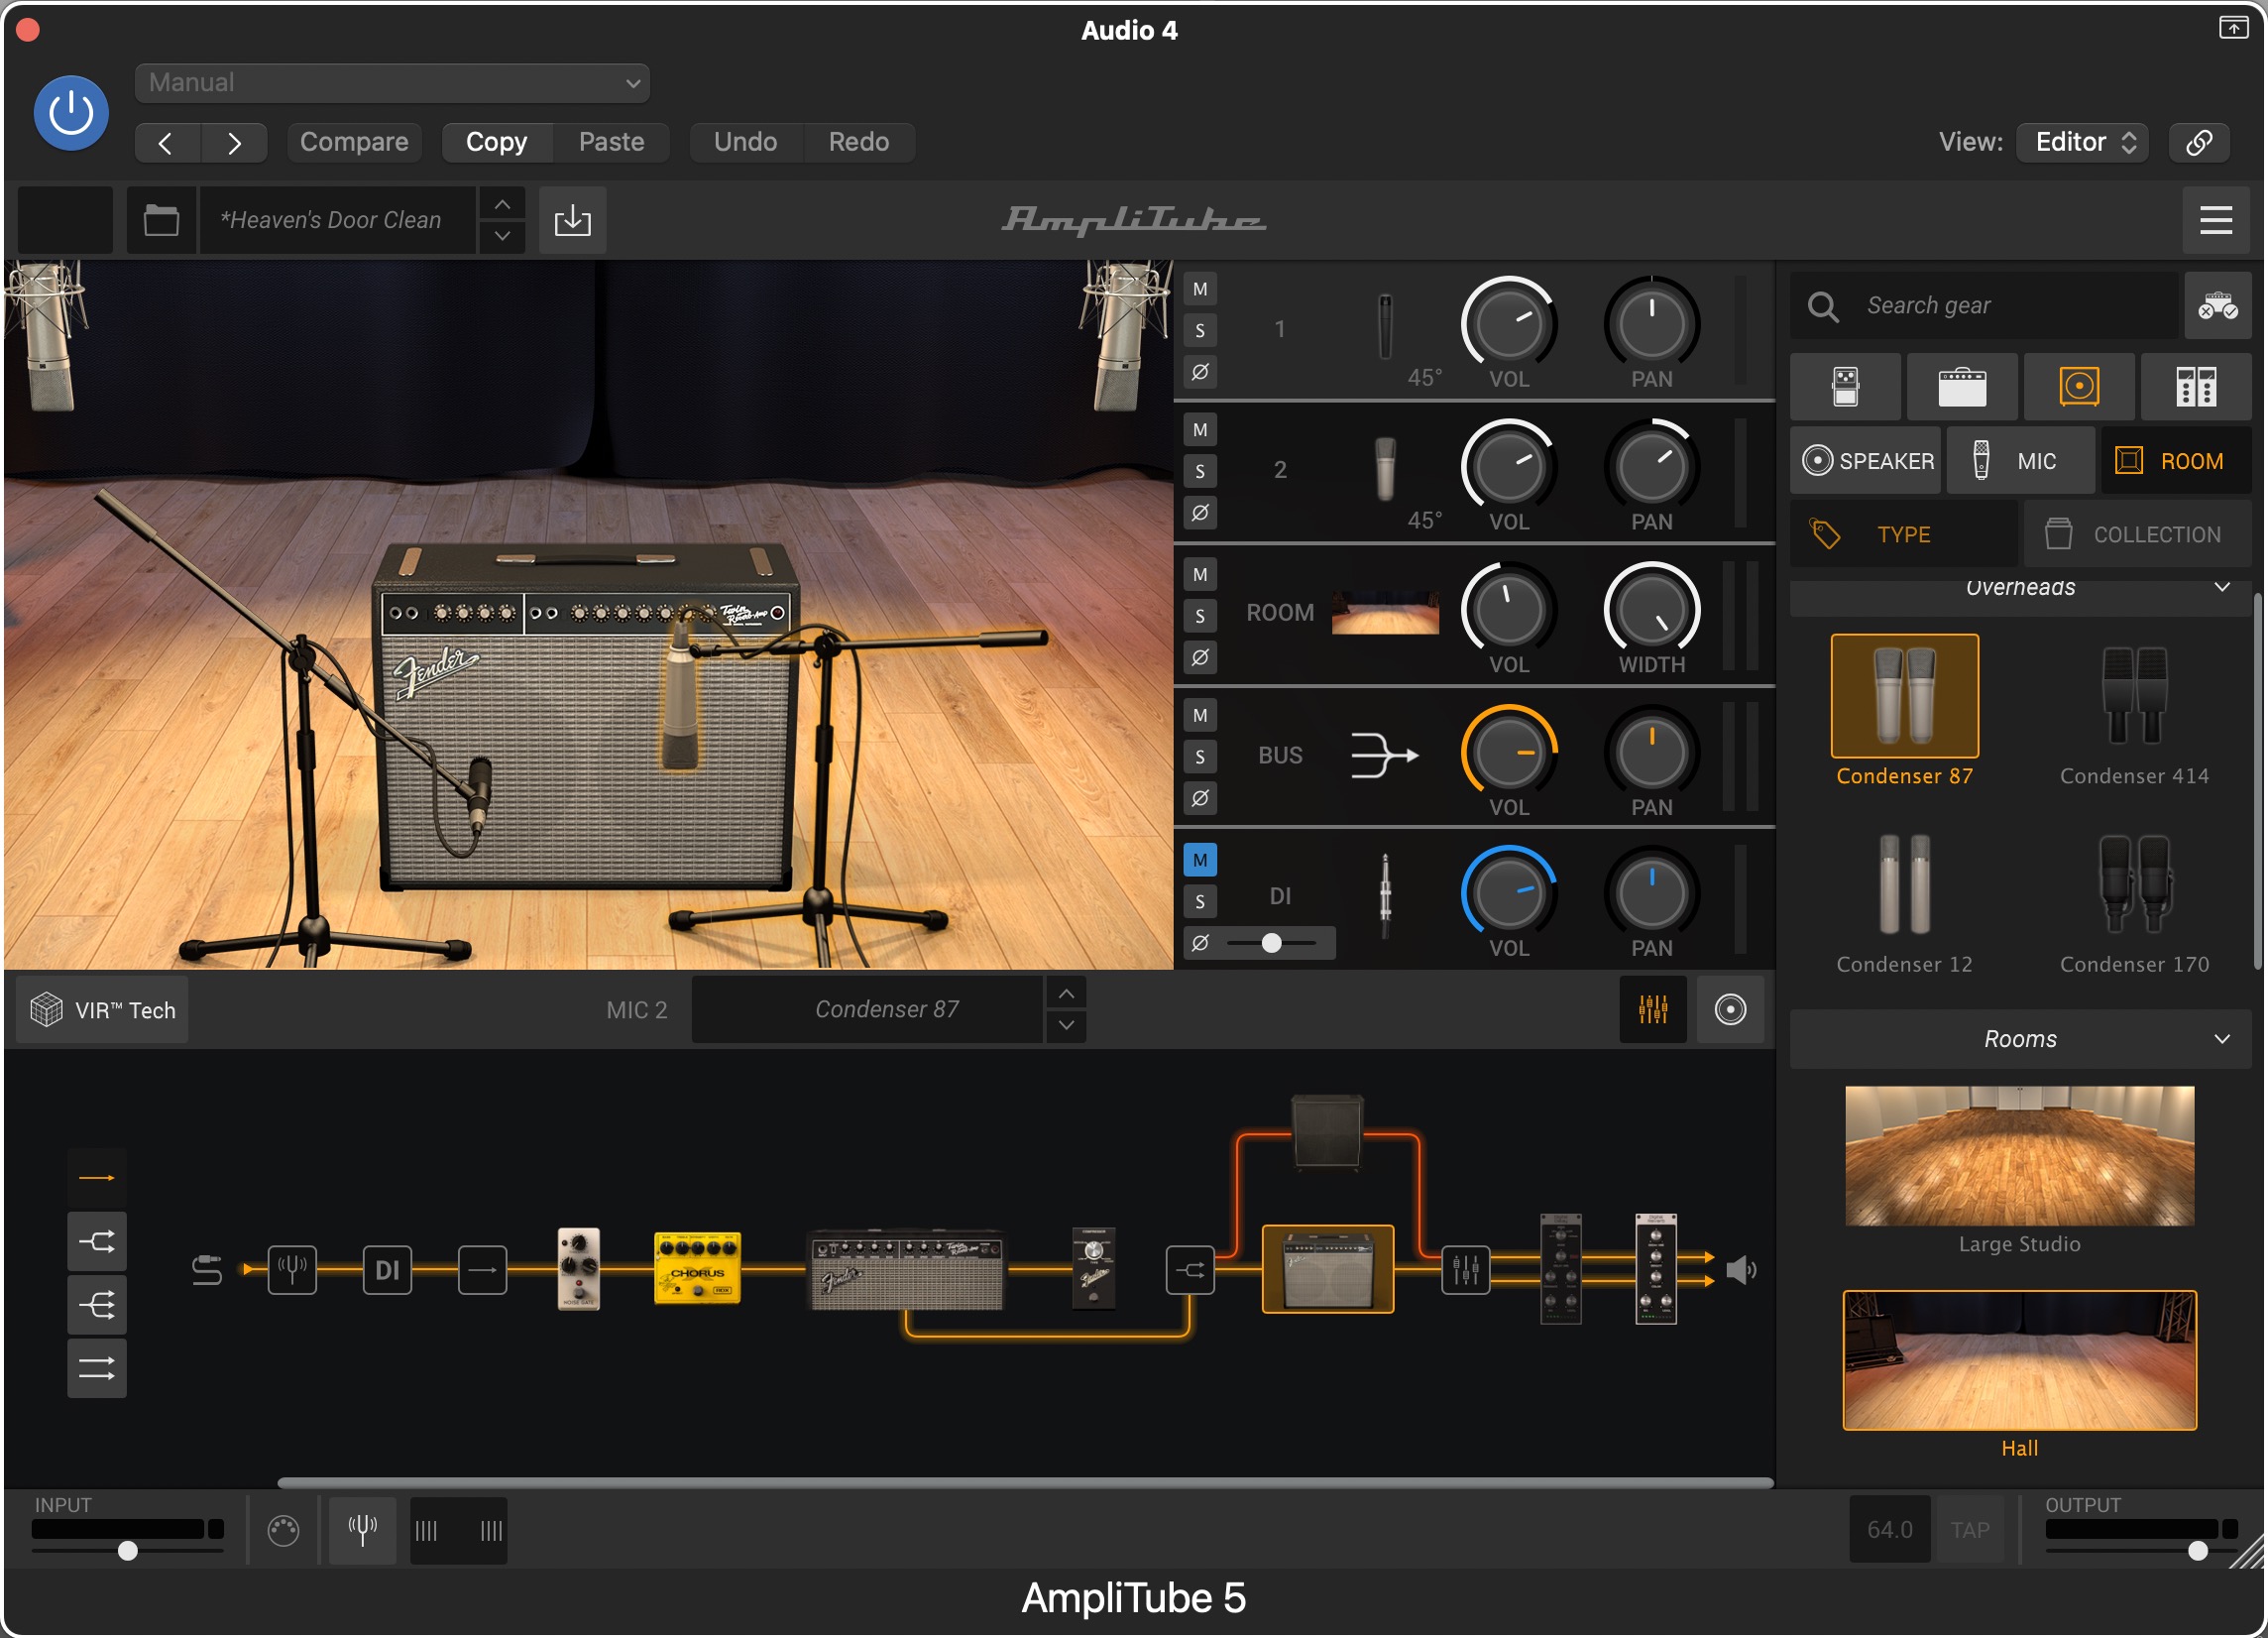Click the Paste button
Screen dimensions: 2268x1638
(611, 141)
